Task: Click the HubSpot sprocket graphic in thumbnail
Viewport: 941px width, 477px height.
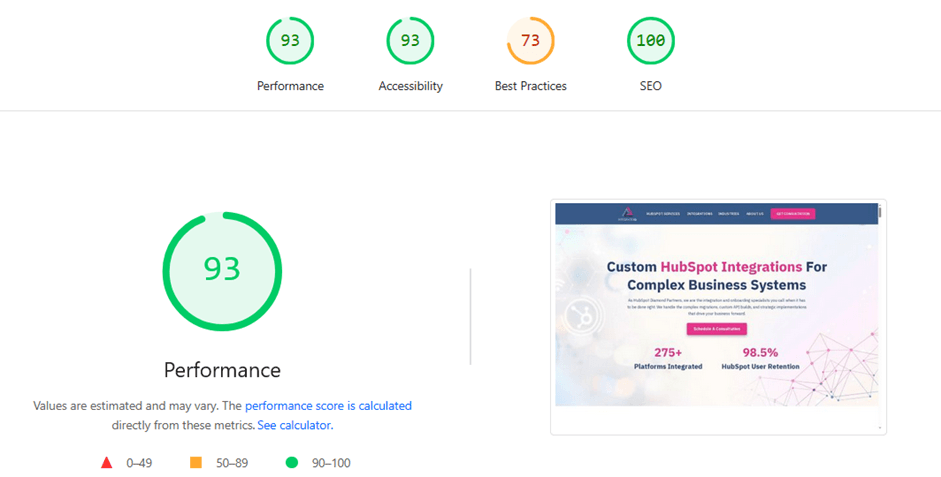Action: pyautogui.click(x=582, y=315)
